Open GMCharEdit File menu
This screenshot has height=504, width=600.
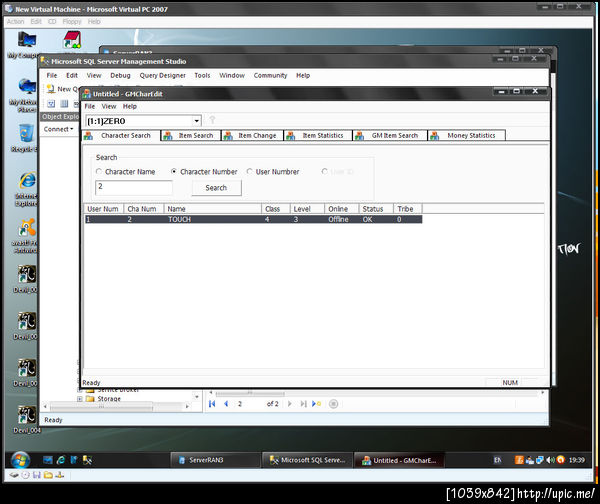pyautogui.click(x=90, y=106)
